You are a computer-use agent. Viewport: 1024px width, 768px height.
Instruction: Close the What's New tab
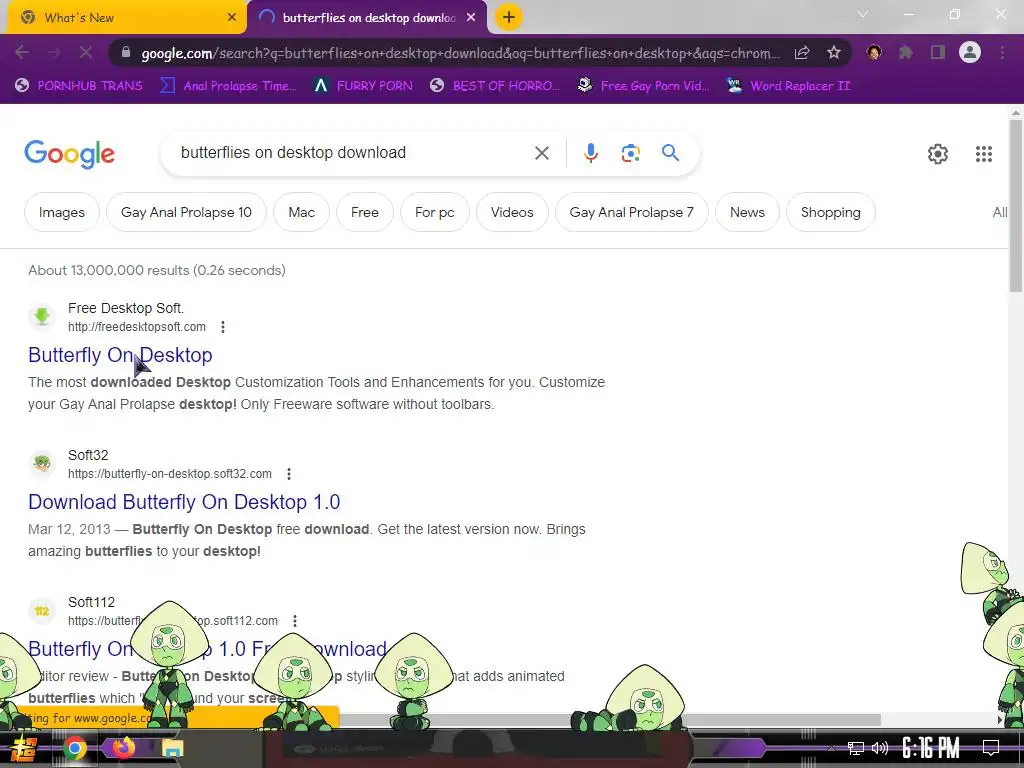pos(232,18)
